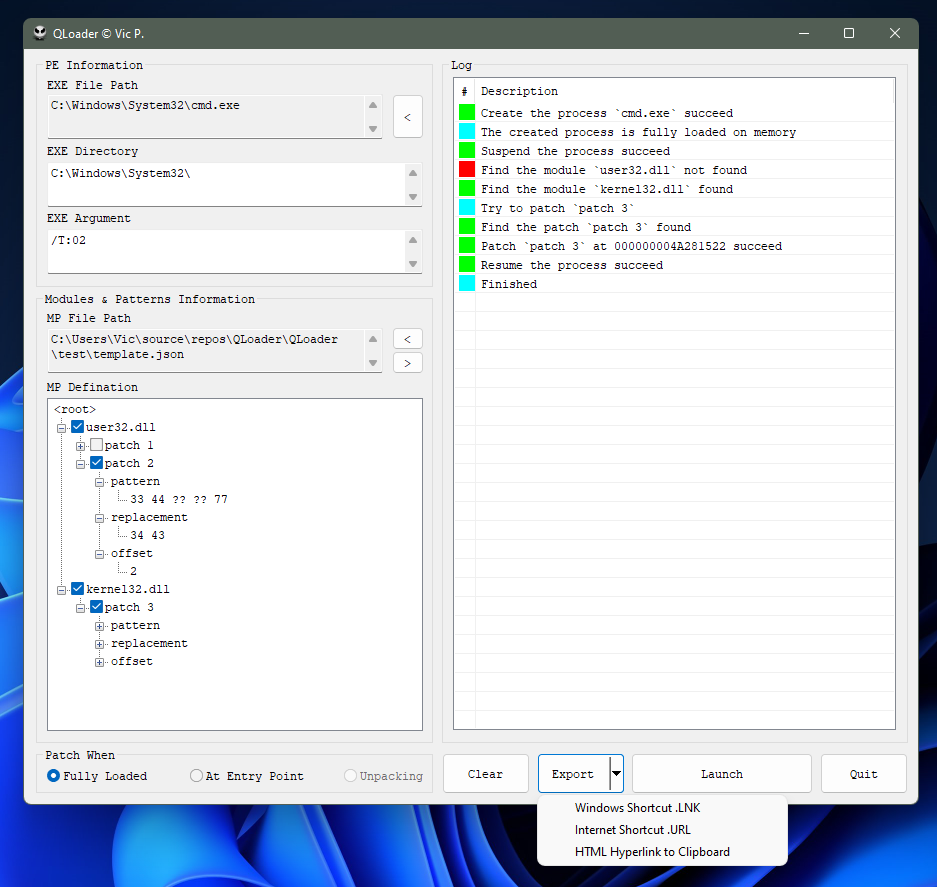This screenshot has width=937, height=887.
Task: Select log row 'Find the module `kernel32.dll` found'
Action: [x=674, y=189]
